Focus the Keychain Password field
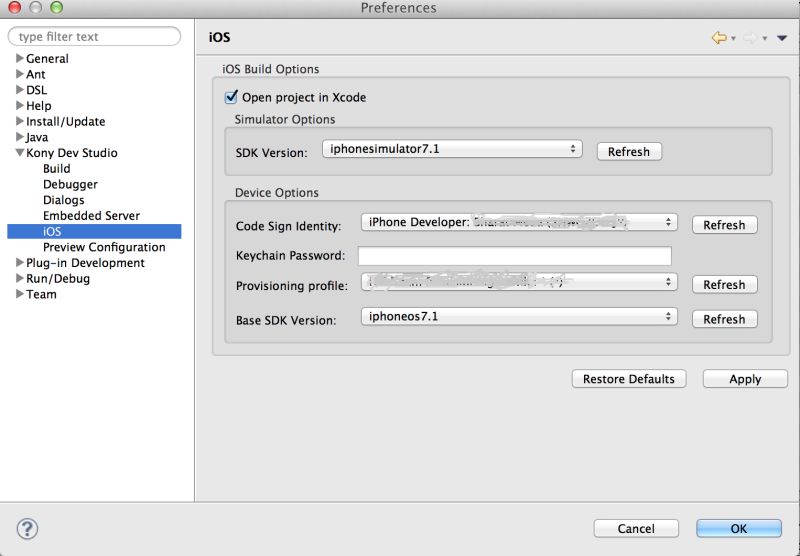 coord(514,256)
